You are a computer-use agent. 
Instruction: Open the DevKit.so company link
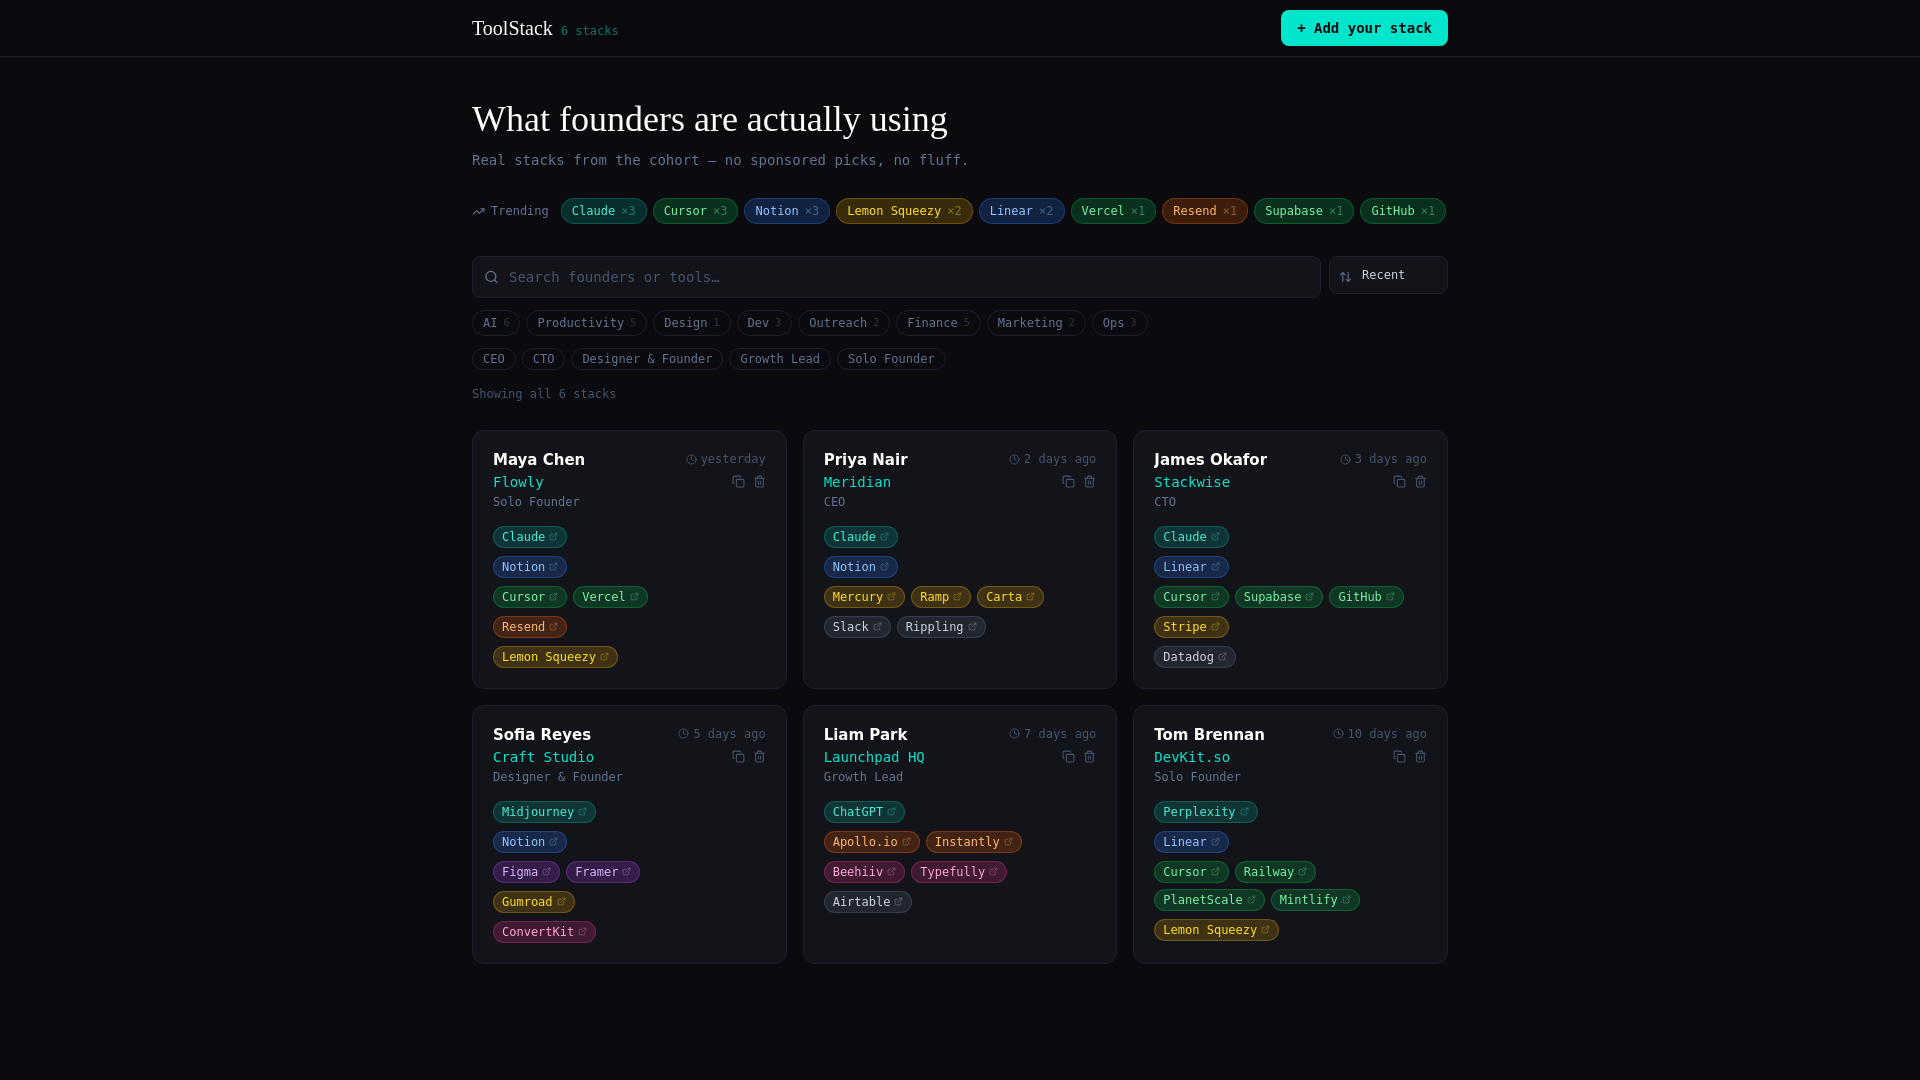click(1192, 757)
